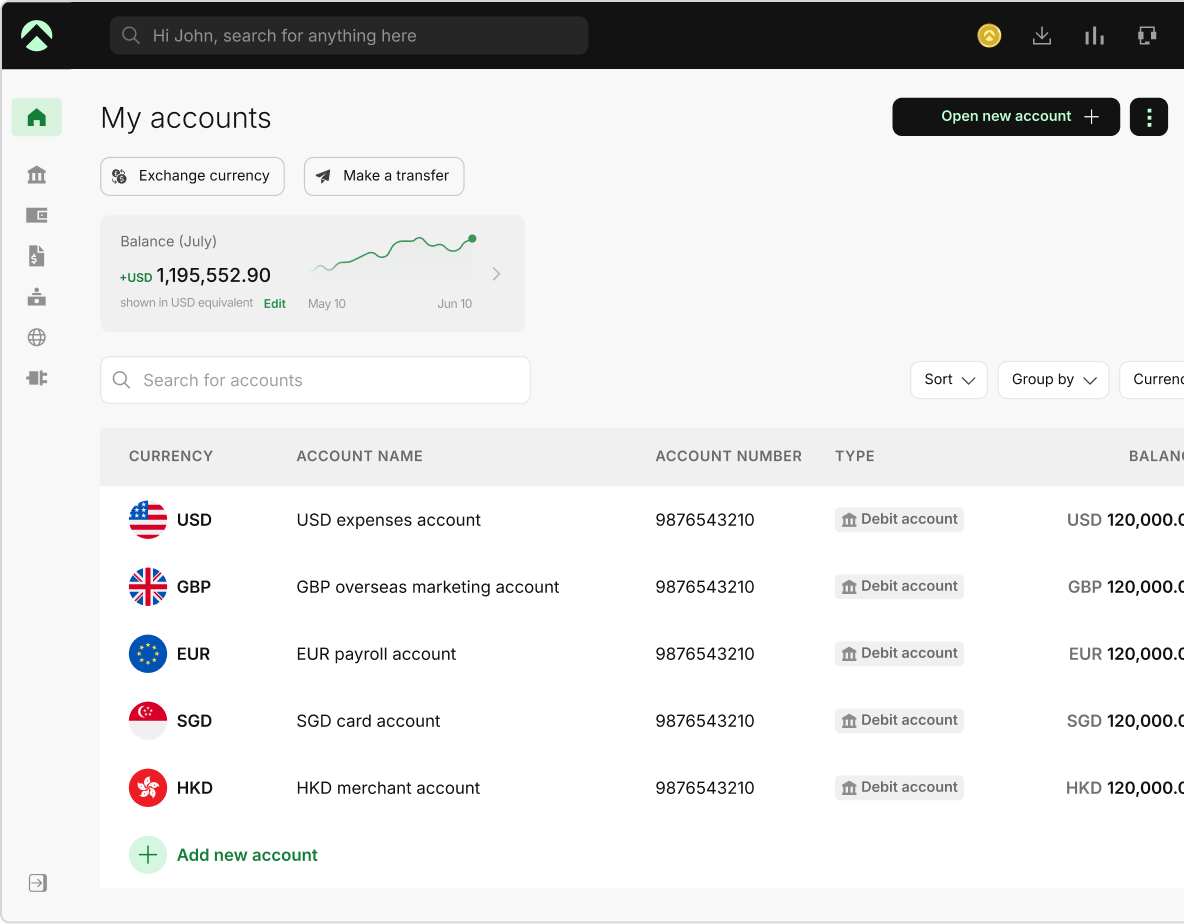This screenshot has height=924, width=1184.
Task: Click Debit account tag in HKD row
Action: click(x=899, y=787)
